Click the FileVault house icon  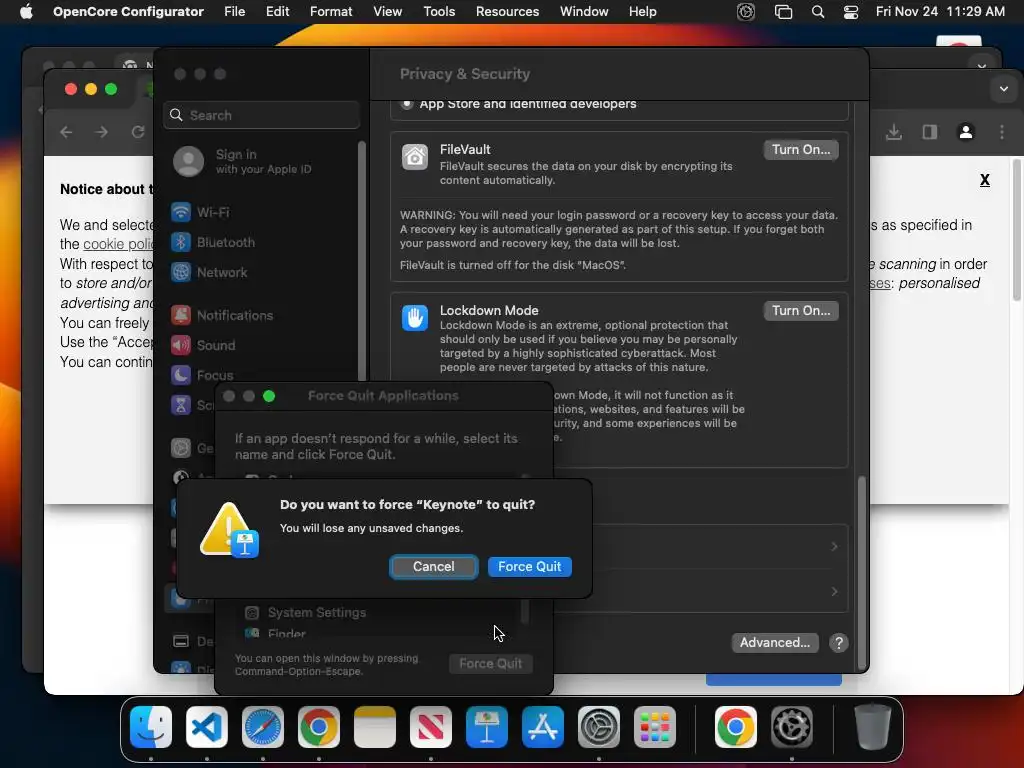click(415, 157)
